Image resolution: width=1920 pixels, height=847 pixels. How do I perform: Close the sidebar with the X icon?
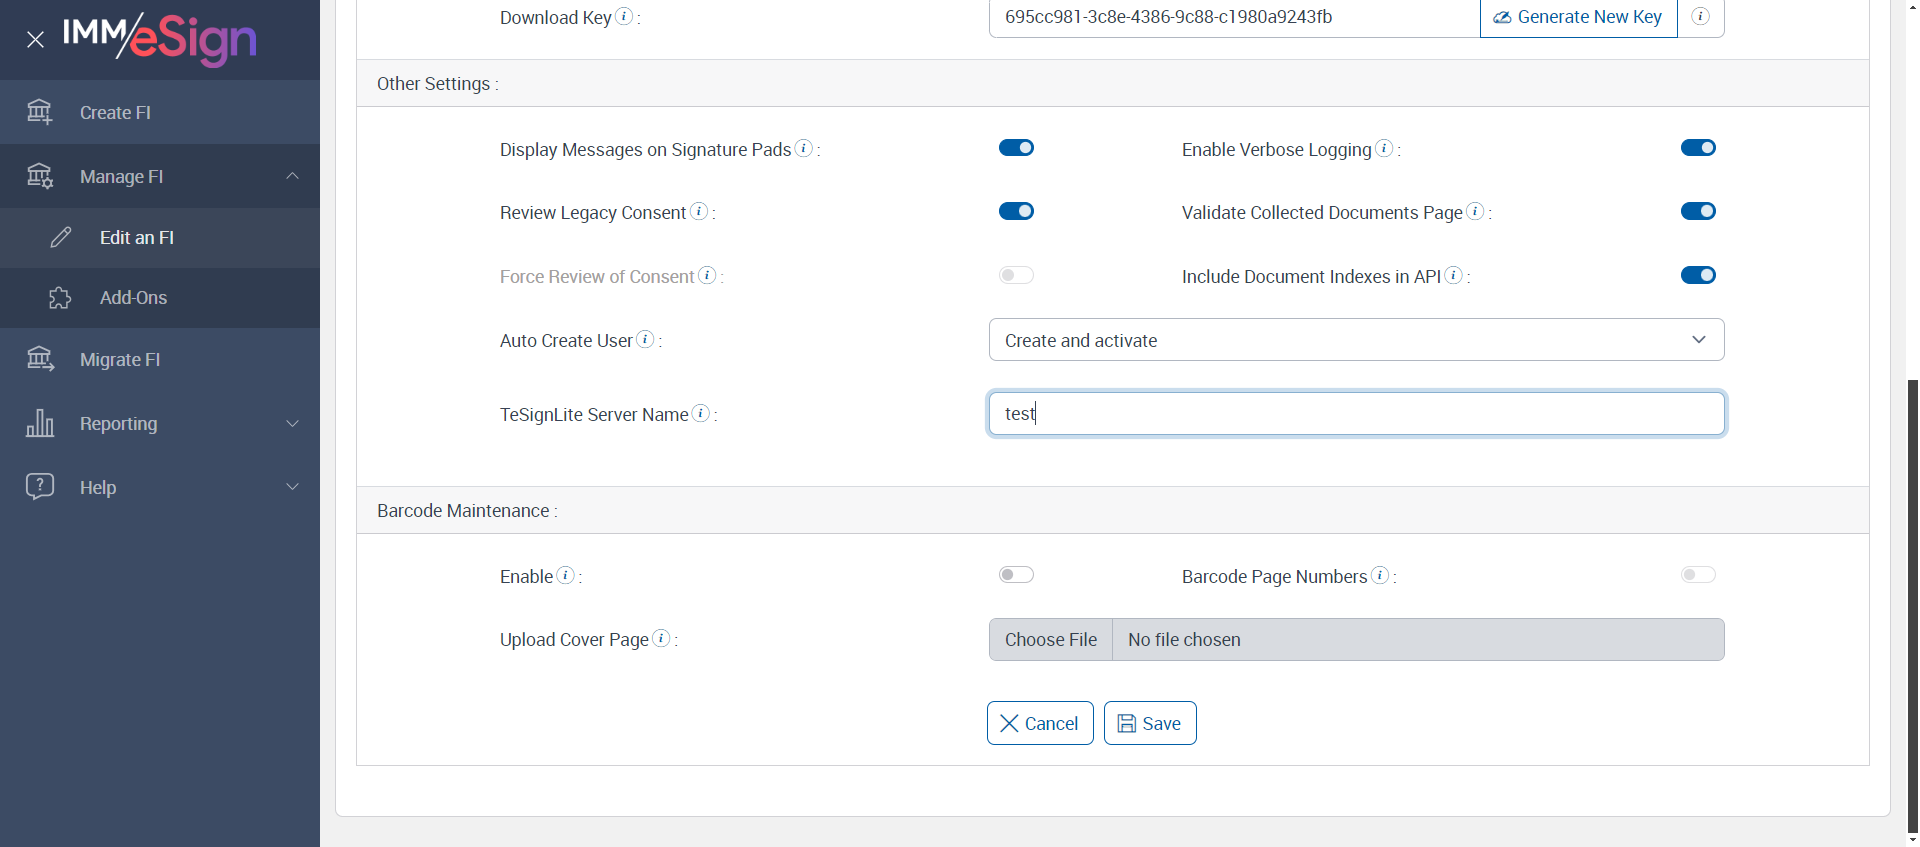click(35, 40)
